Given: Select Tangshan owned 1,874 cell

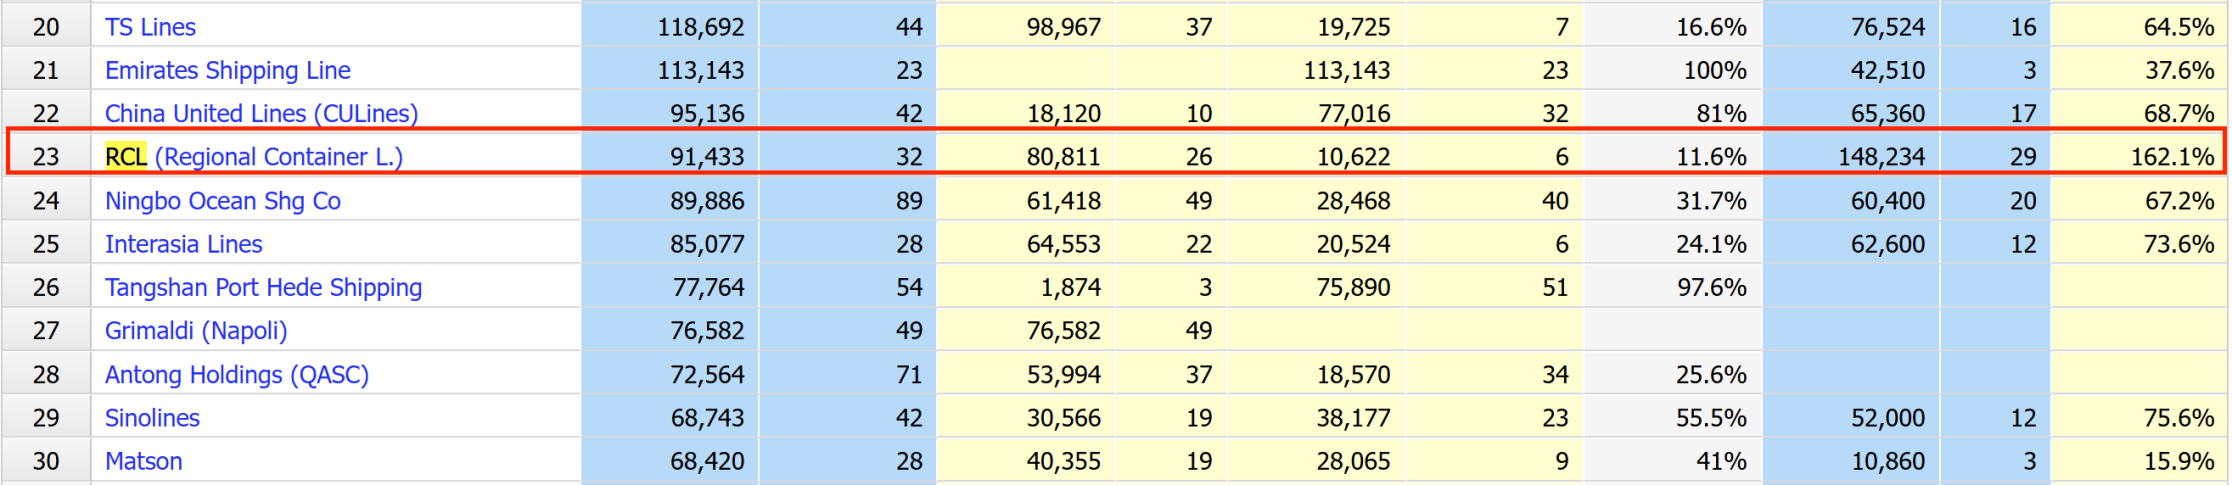Looking at the screenshot, I should [x=1026, y=286].
